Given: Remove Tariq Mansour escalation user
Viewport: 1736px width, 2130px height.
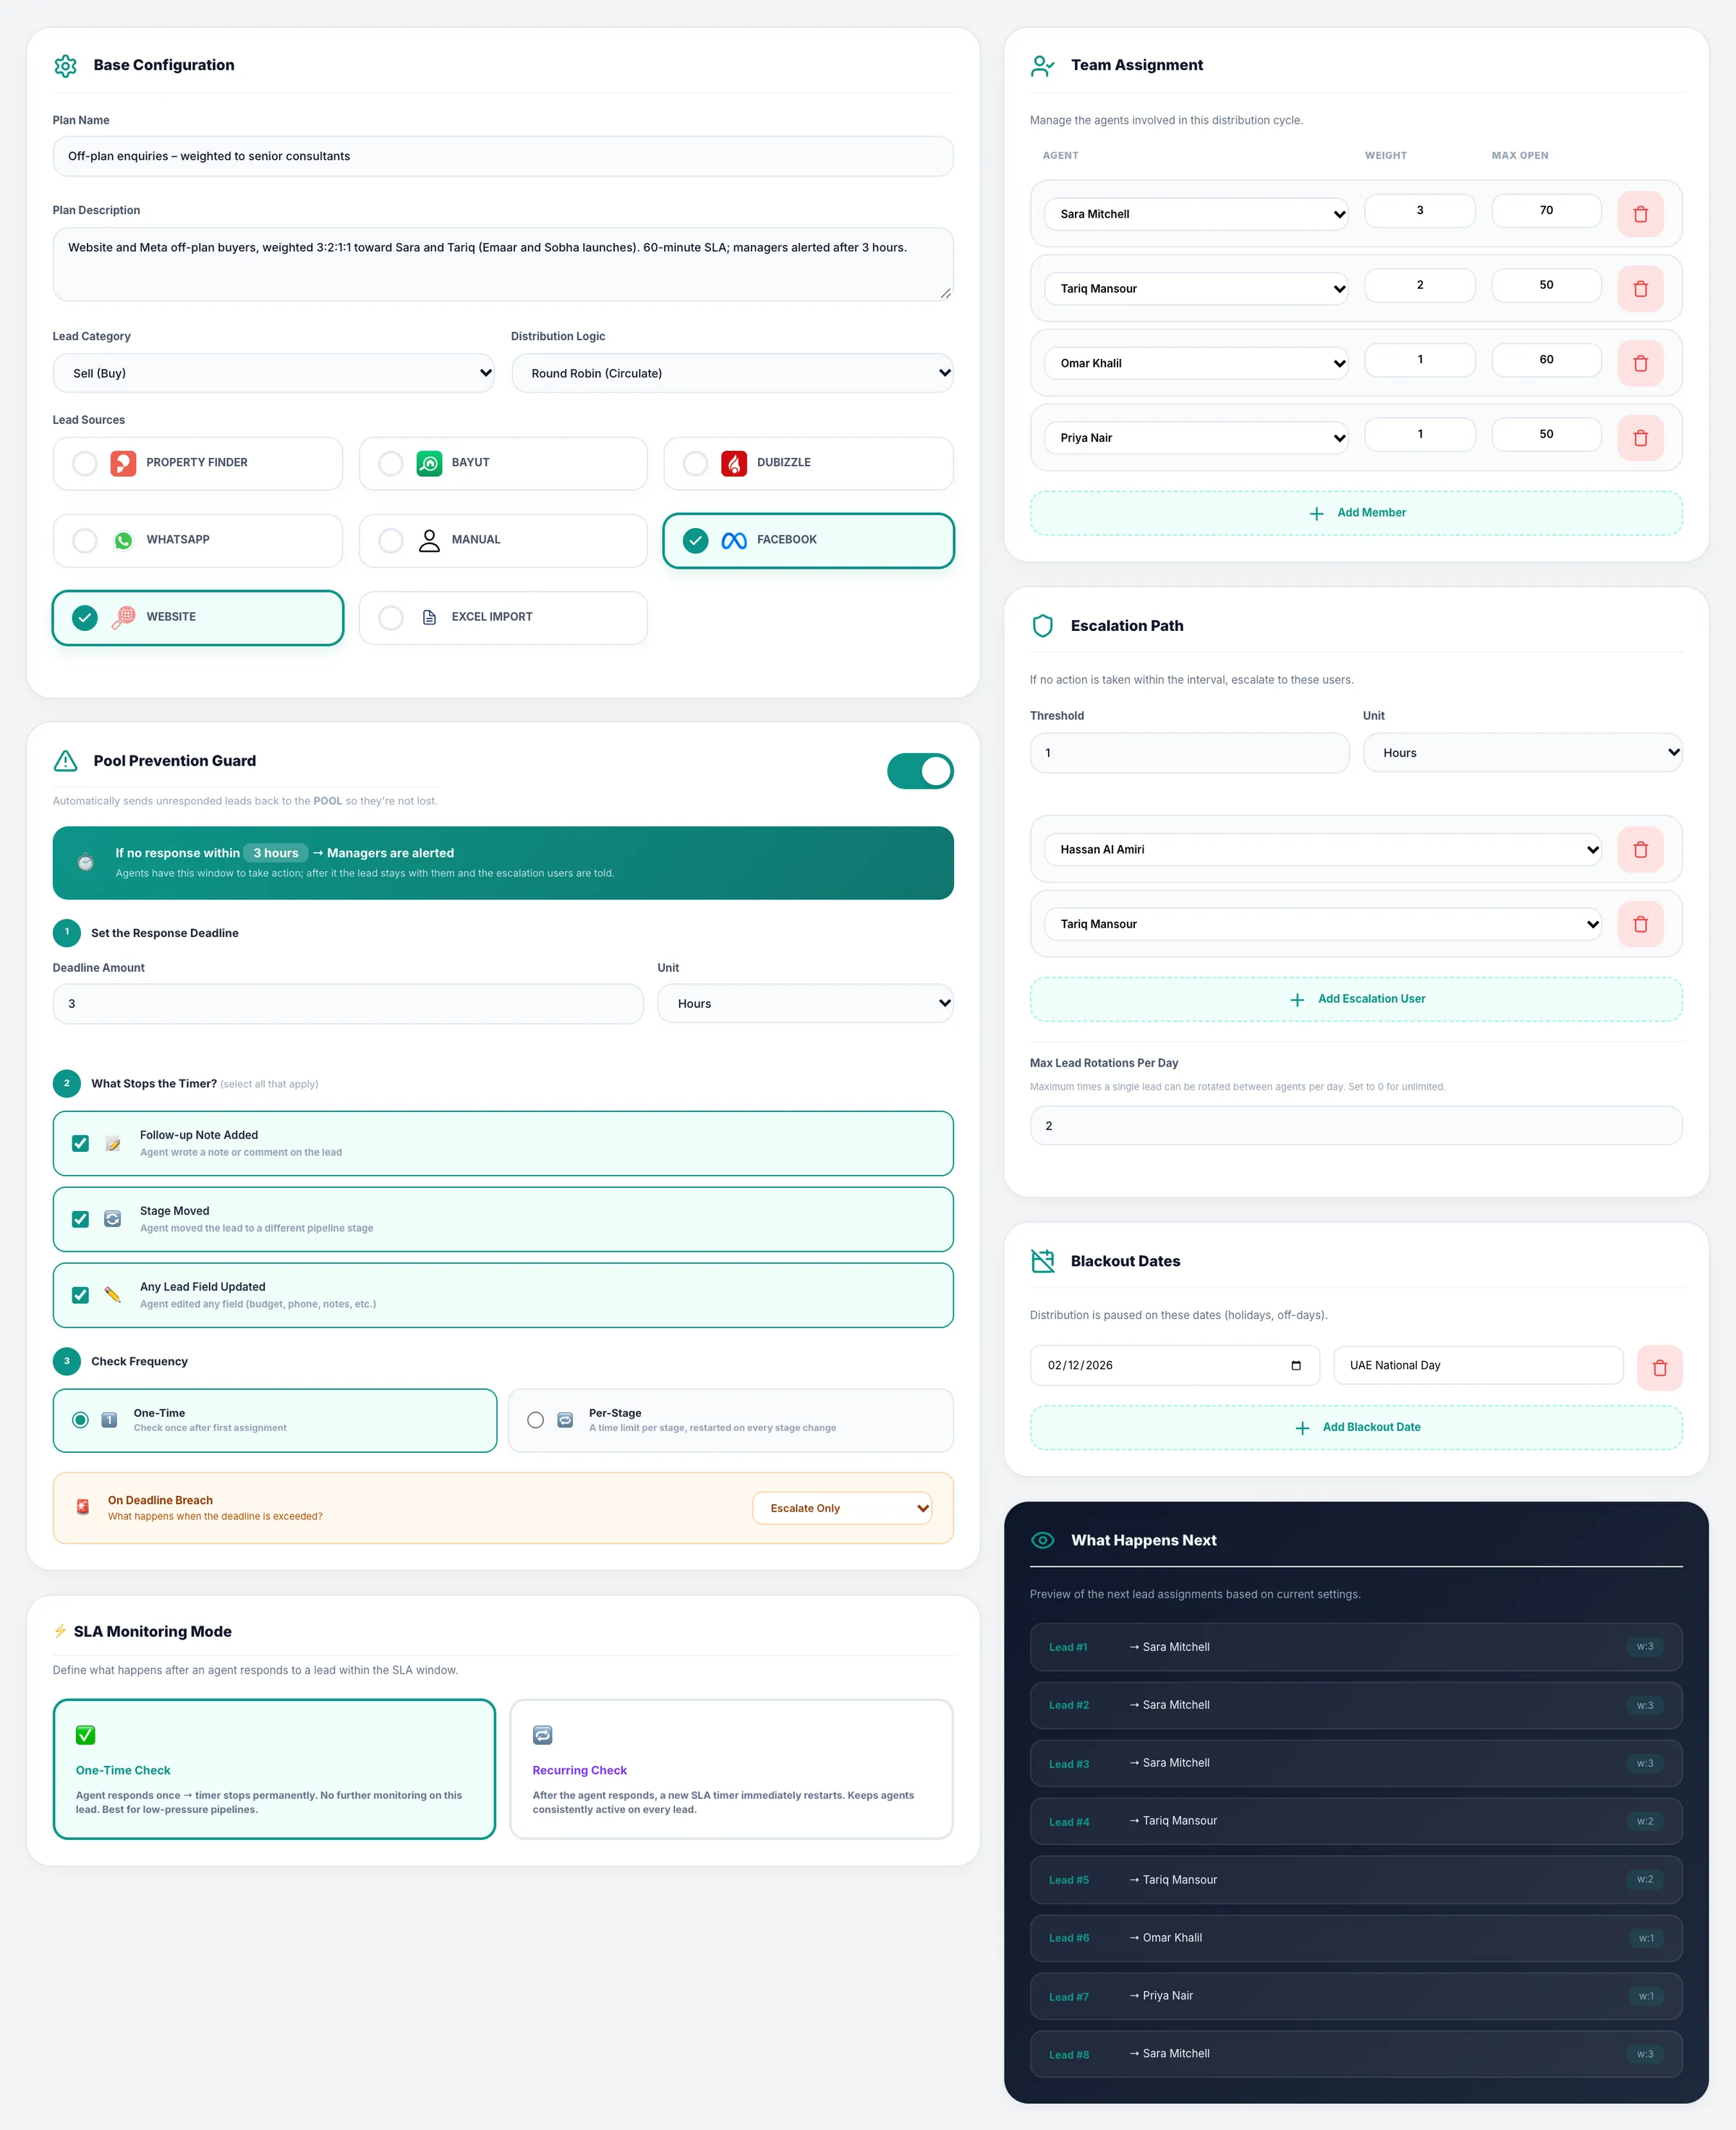Looking at the screenshot, I should (1640, 924).
